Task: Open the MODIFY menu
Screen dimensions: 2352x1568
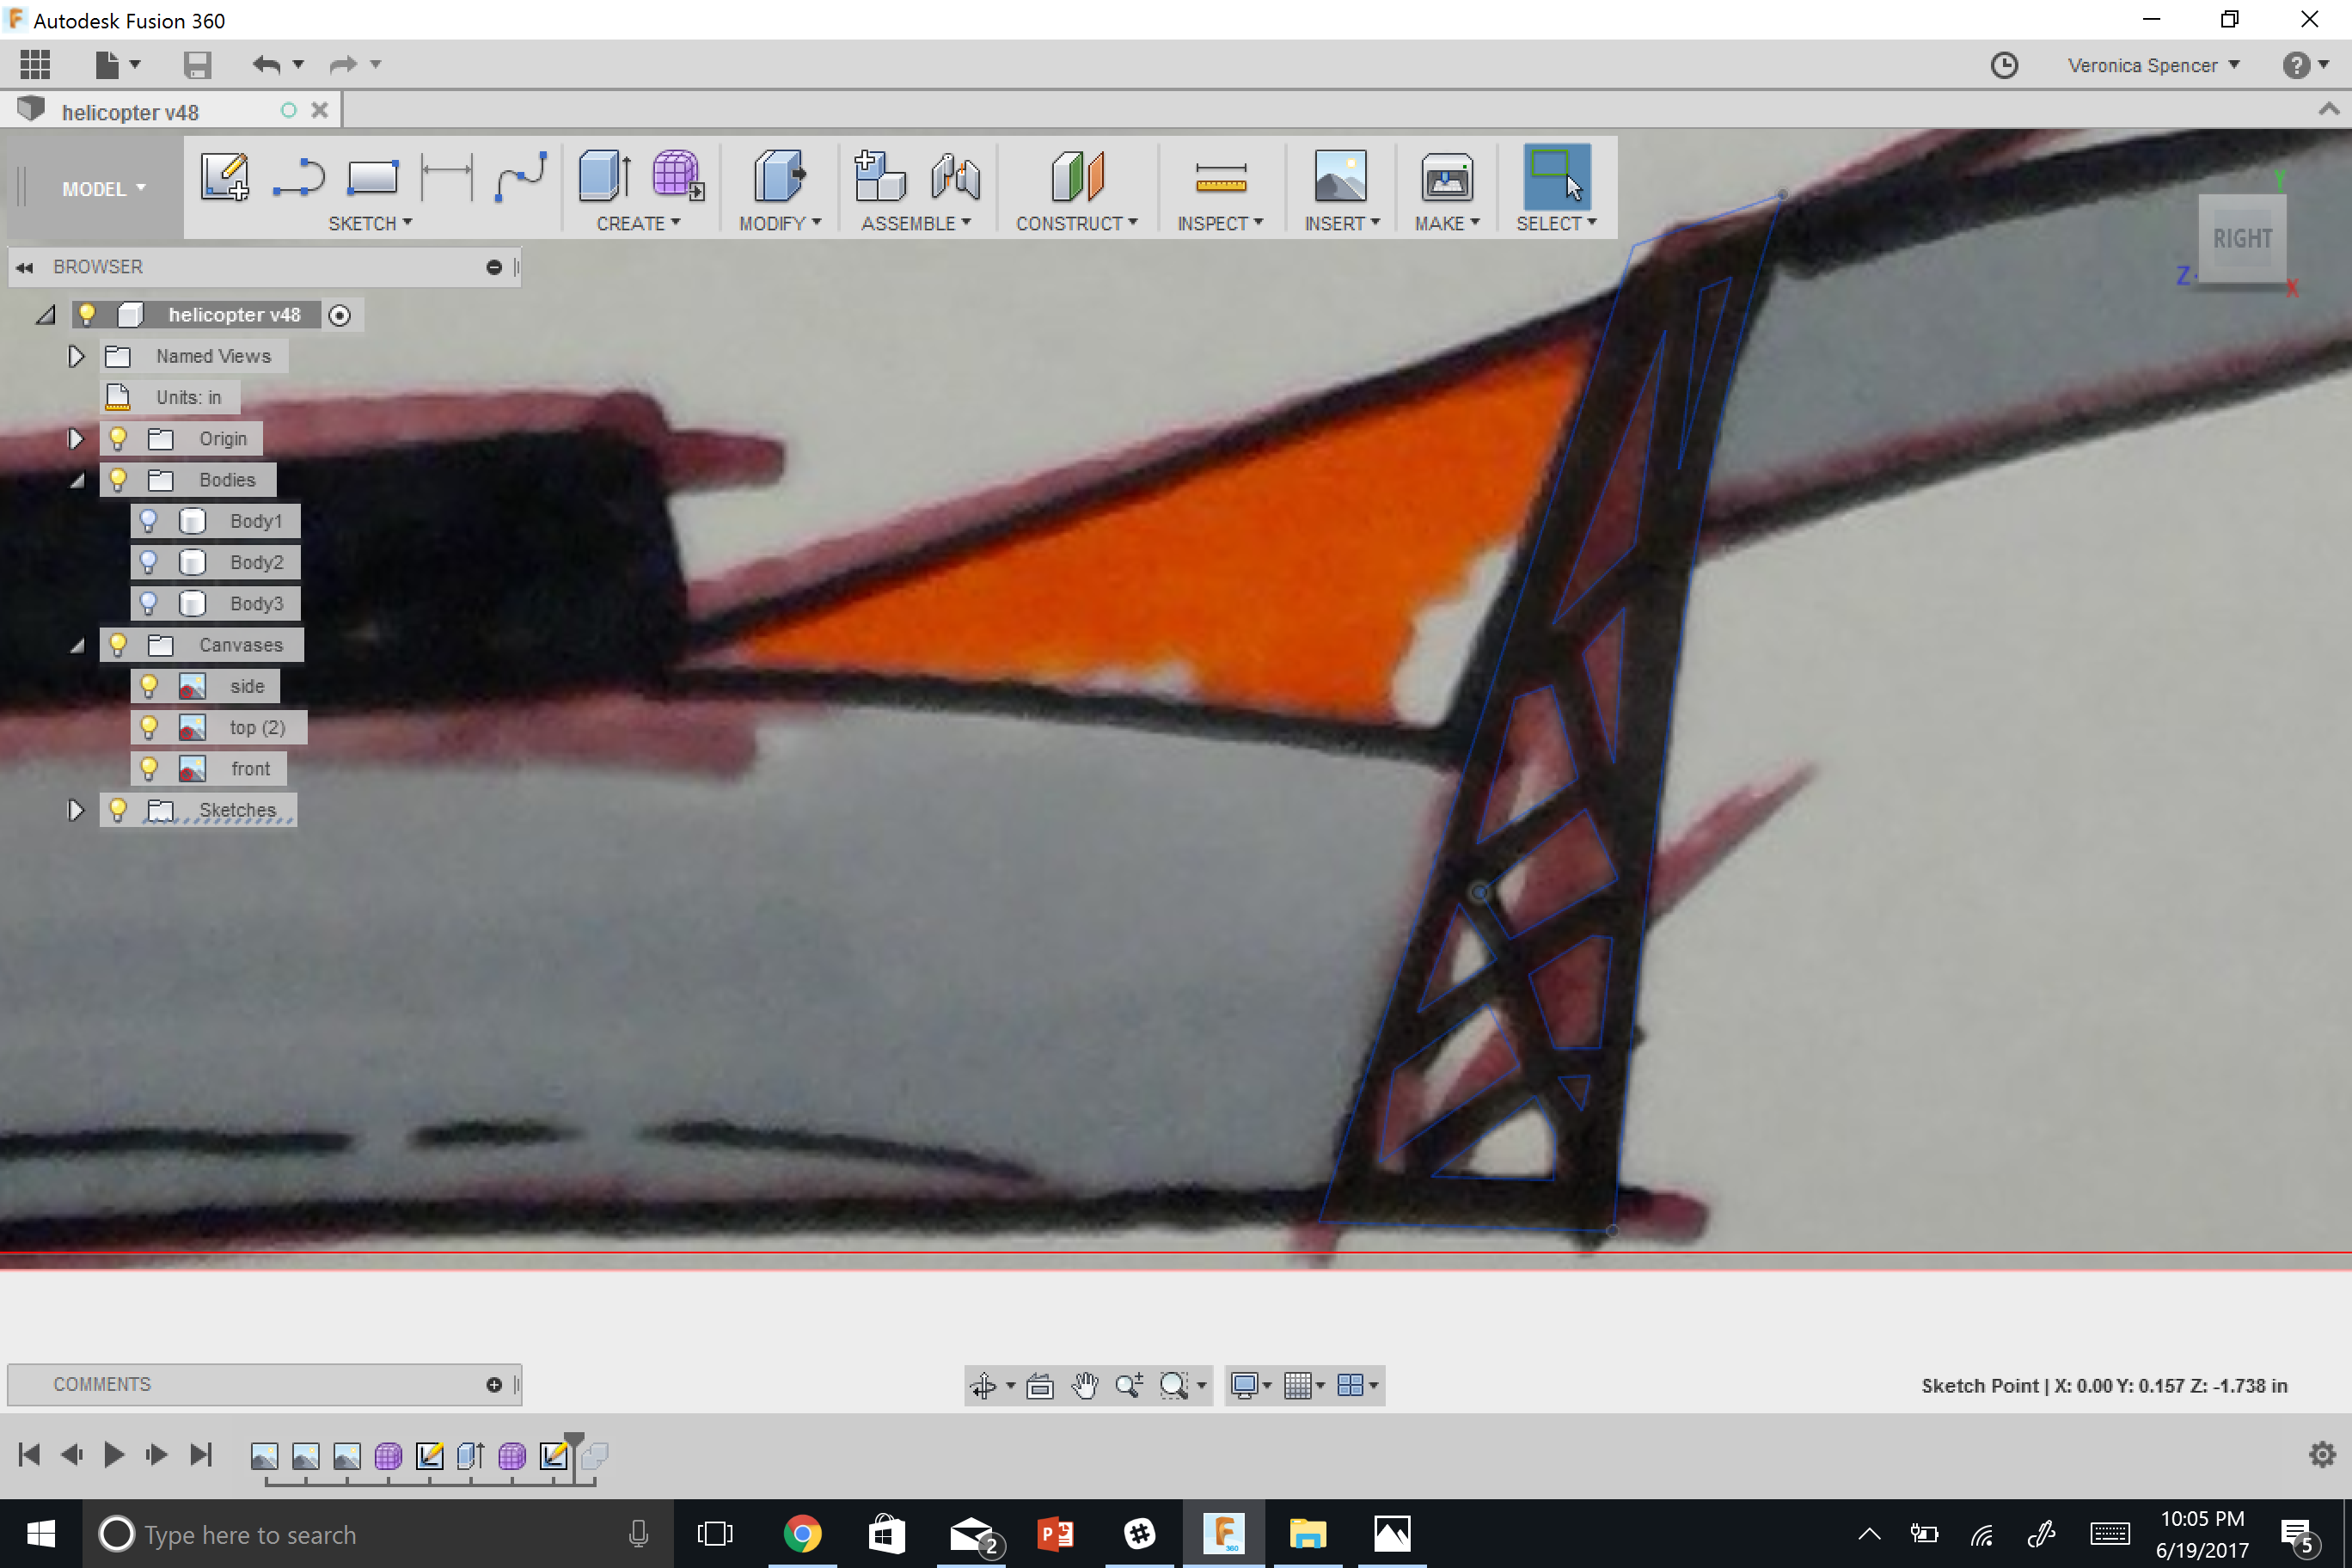Action: click(x=780, y=223)
